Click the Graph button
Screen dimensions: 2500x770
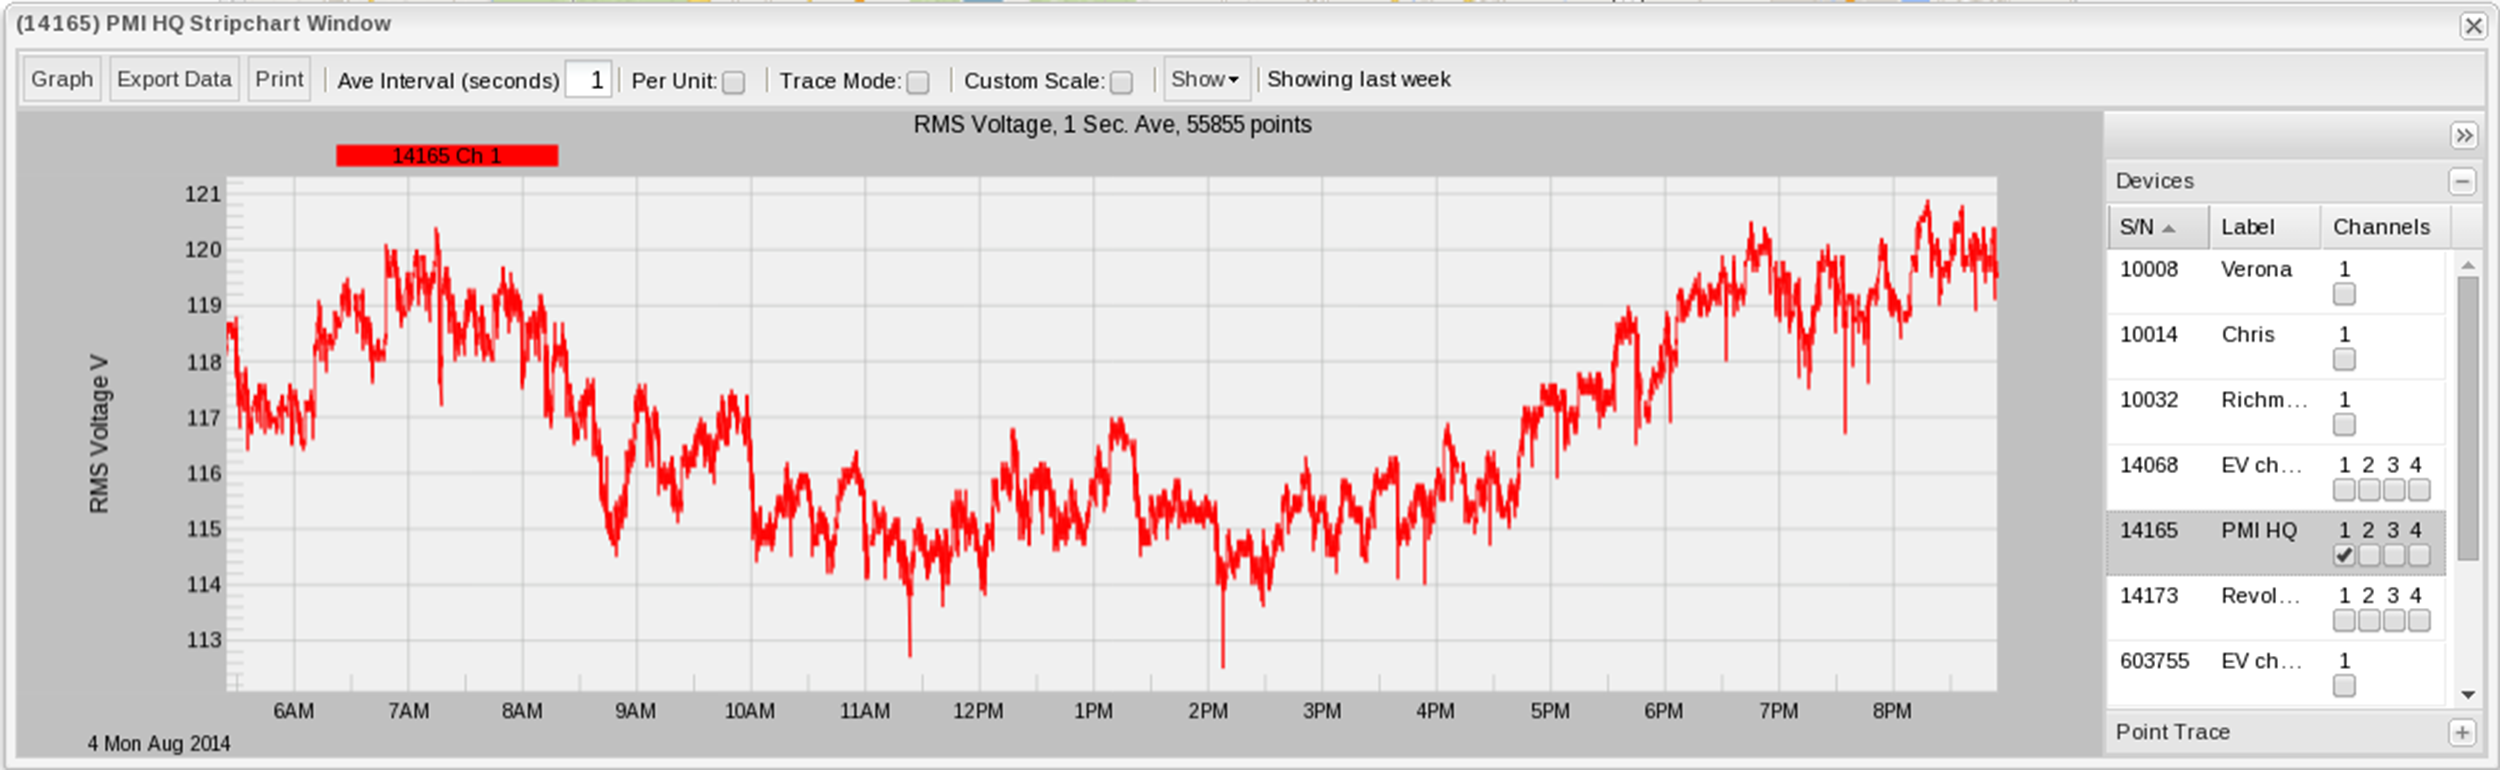[x=62, y=79]
